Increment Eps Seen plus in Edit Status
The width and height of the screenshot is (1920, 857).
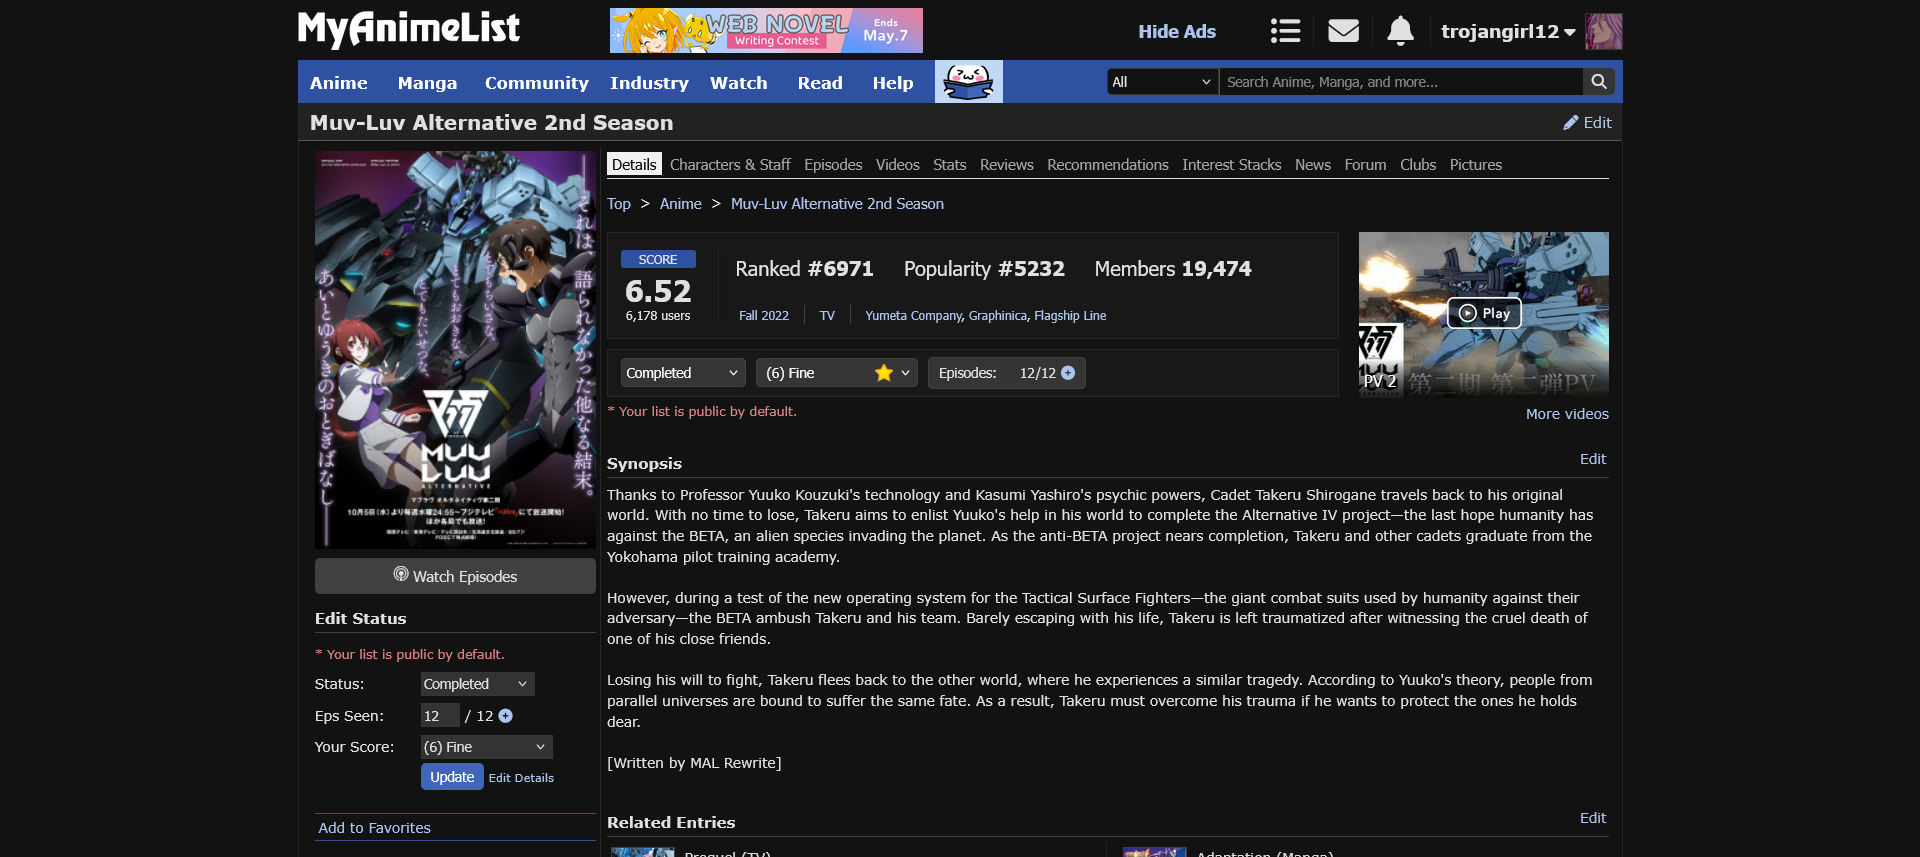pyautogui.click(x=505, y=716)
